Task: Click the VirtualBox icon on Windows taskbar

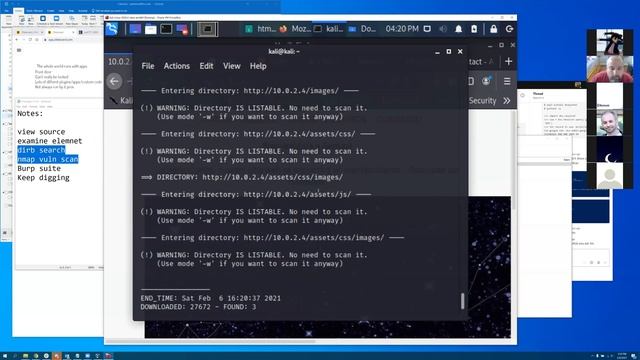Action: (108, 356)
